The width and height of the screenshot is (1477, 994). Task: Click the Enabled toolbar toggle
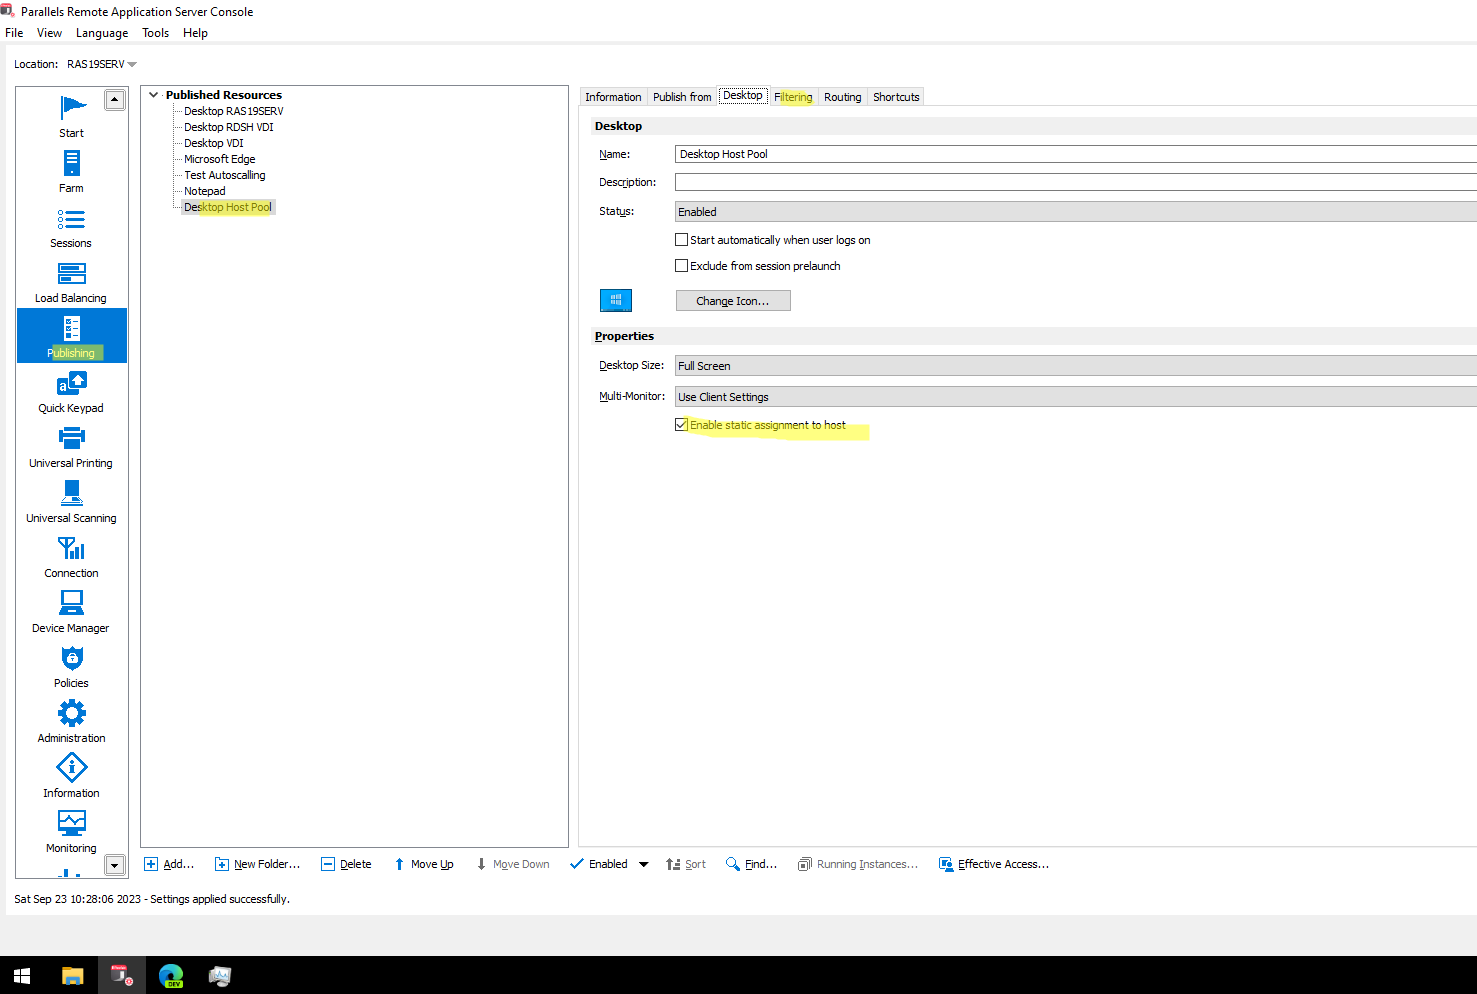(x=599, y=864)
